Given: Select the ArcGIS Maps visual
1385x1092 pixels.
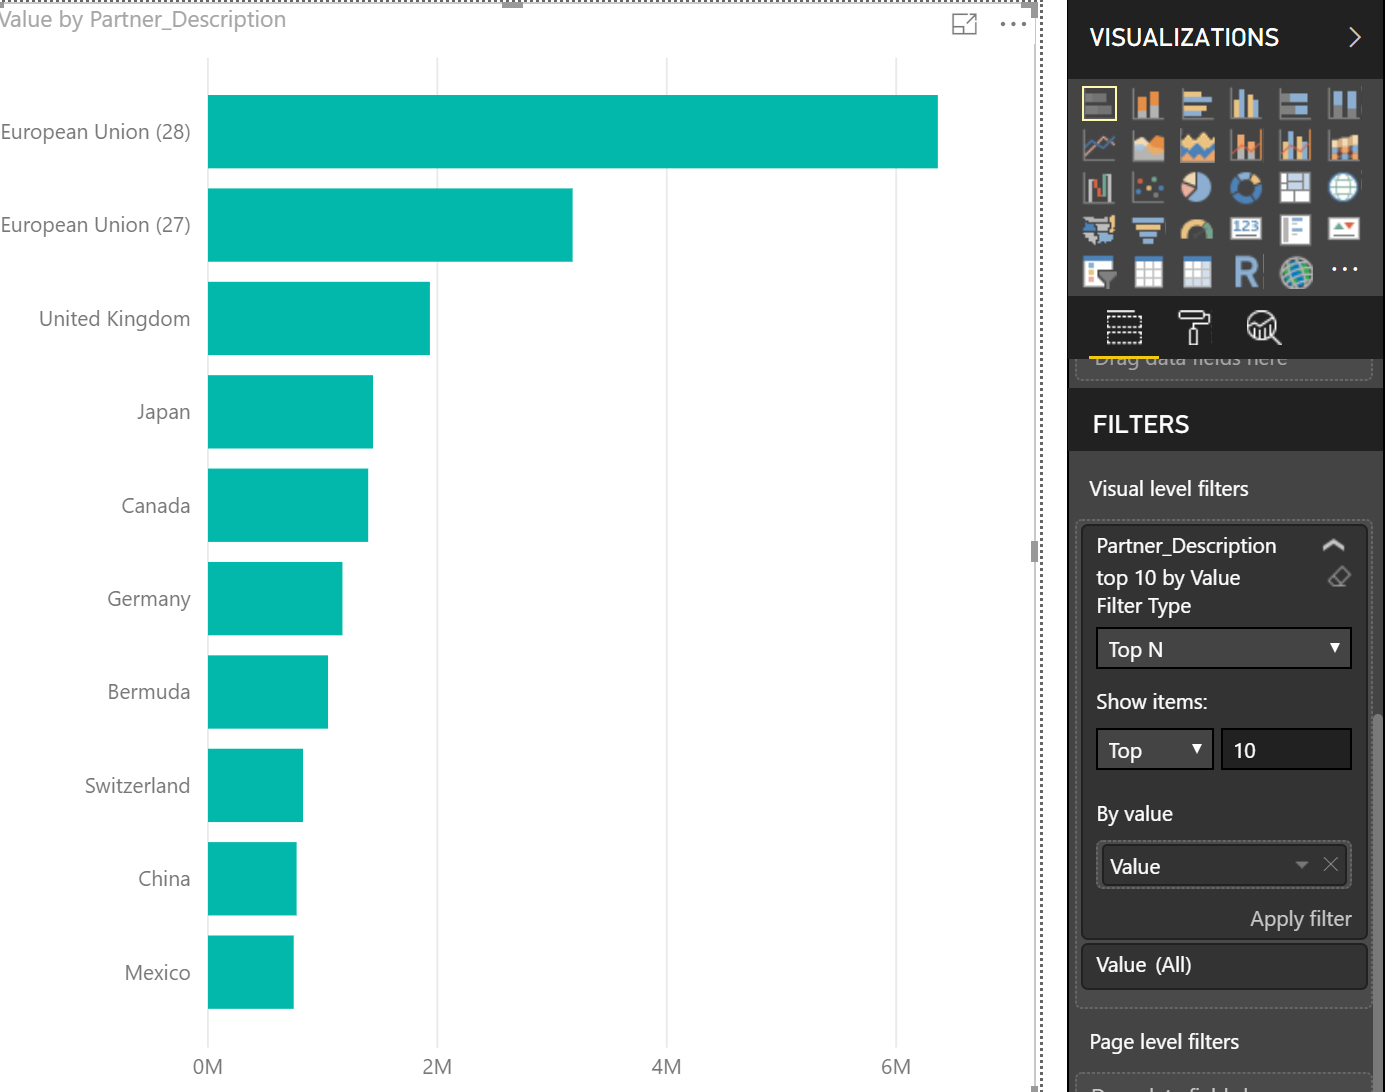Looking at the screenshot, I should tap(1296, 271).
